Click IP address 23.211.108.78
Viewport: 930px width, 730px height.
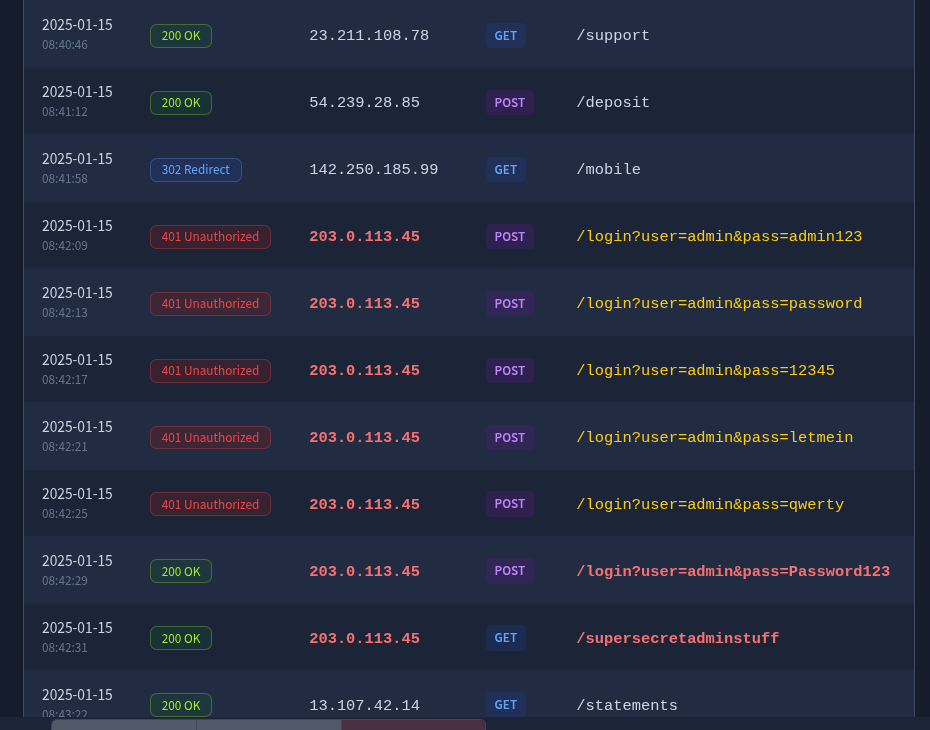[x=369, y=35]
